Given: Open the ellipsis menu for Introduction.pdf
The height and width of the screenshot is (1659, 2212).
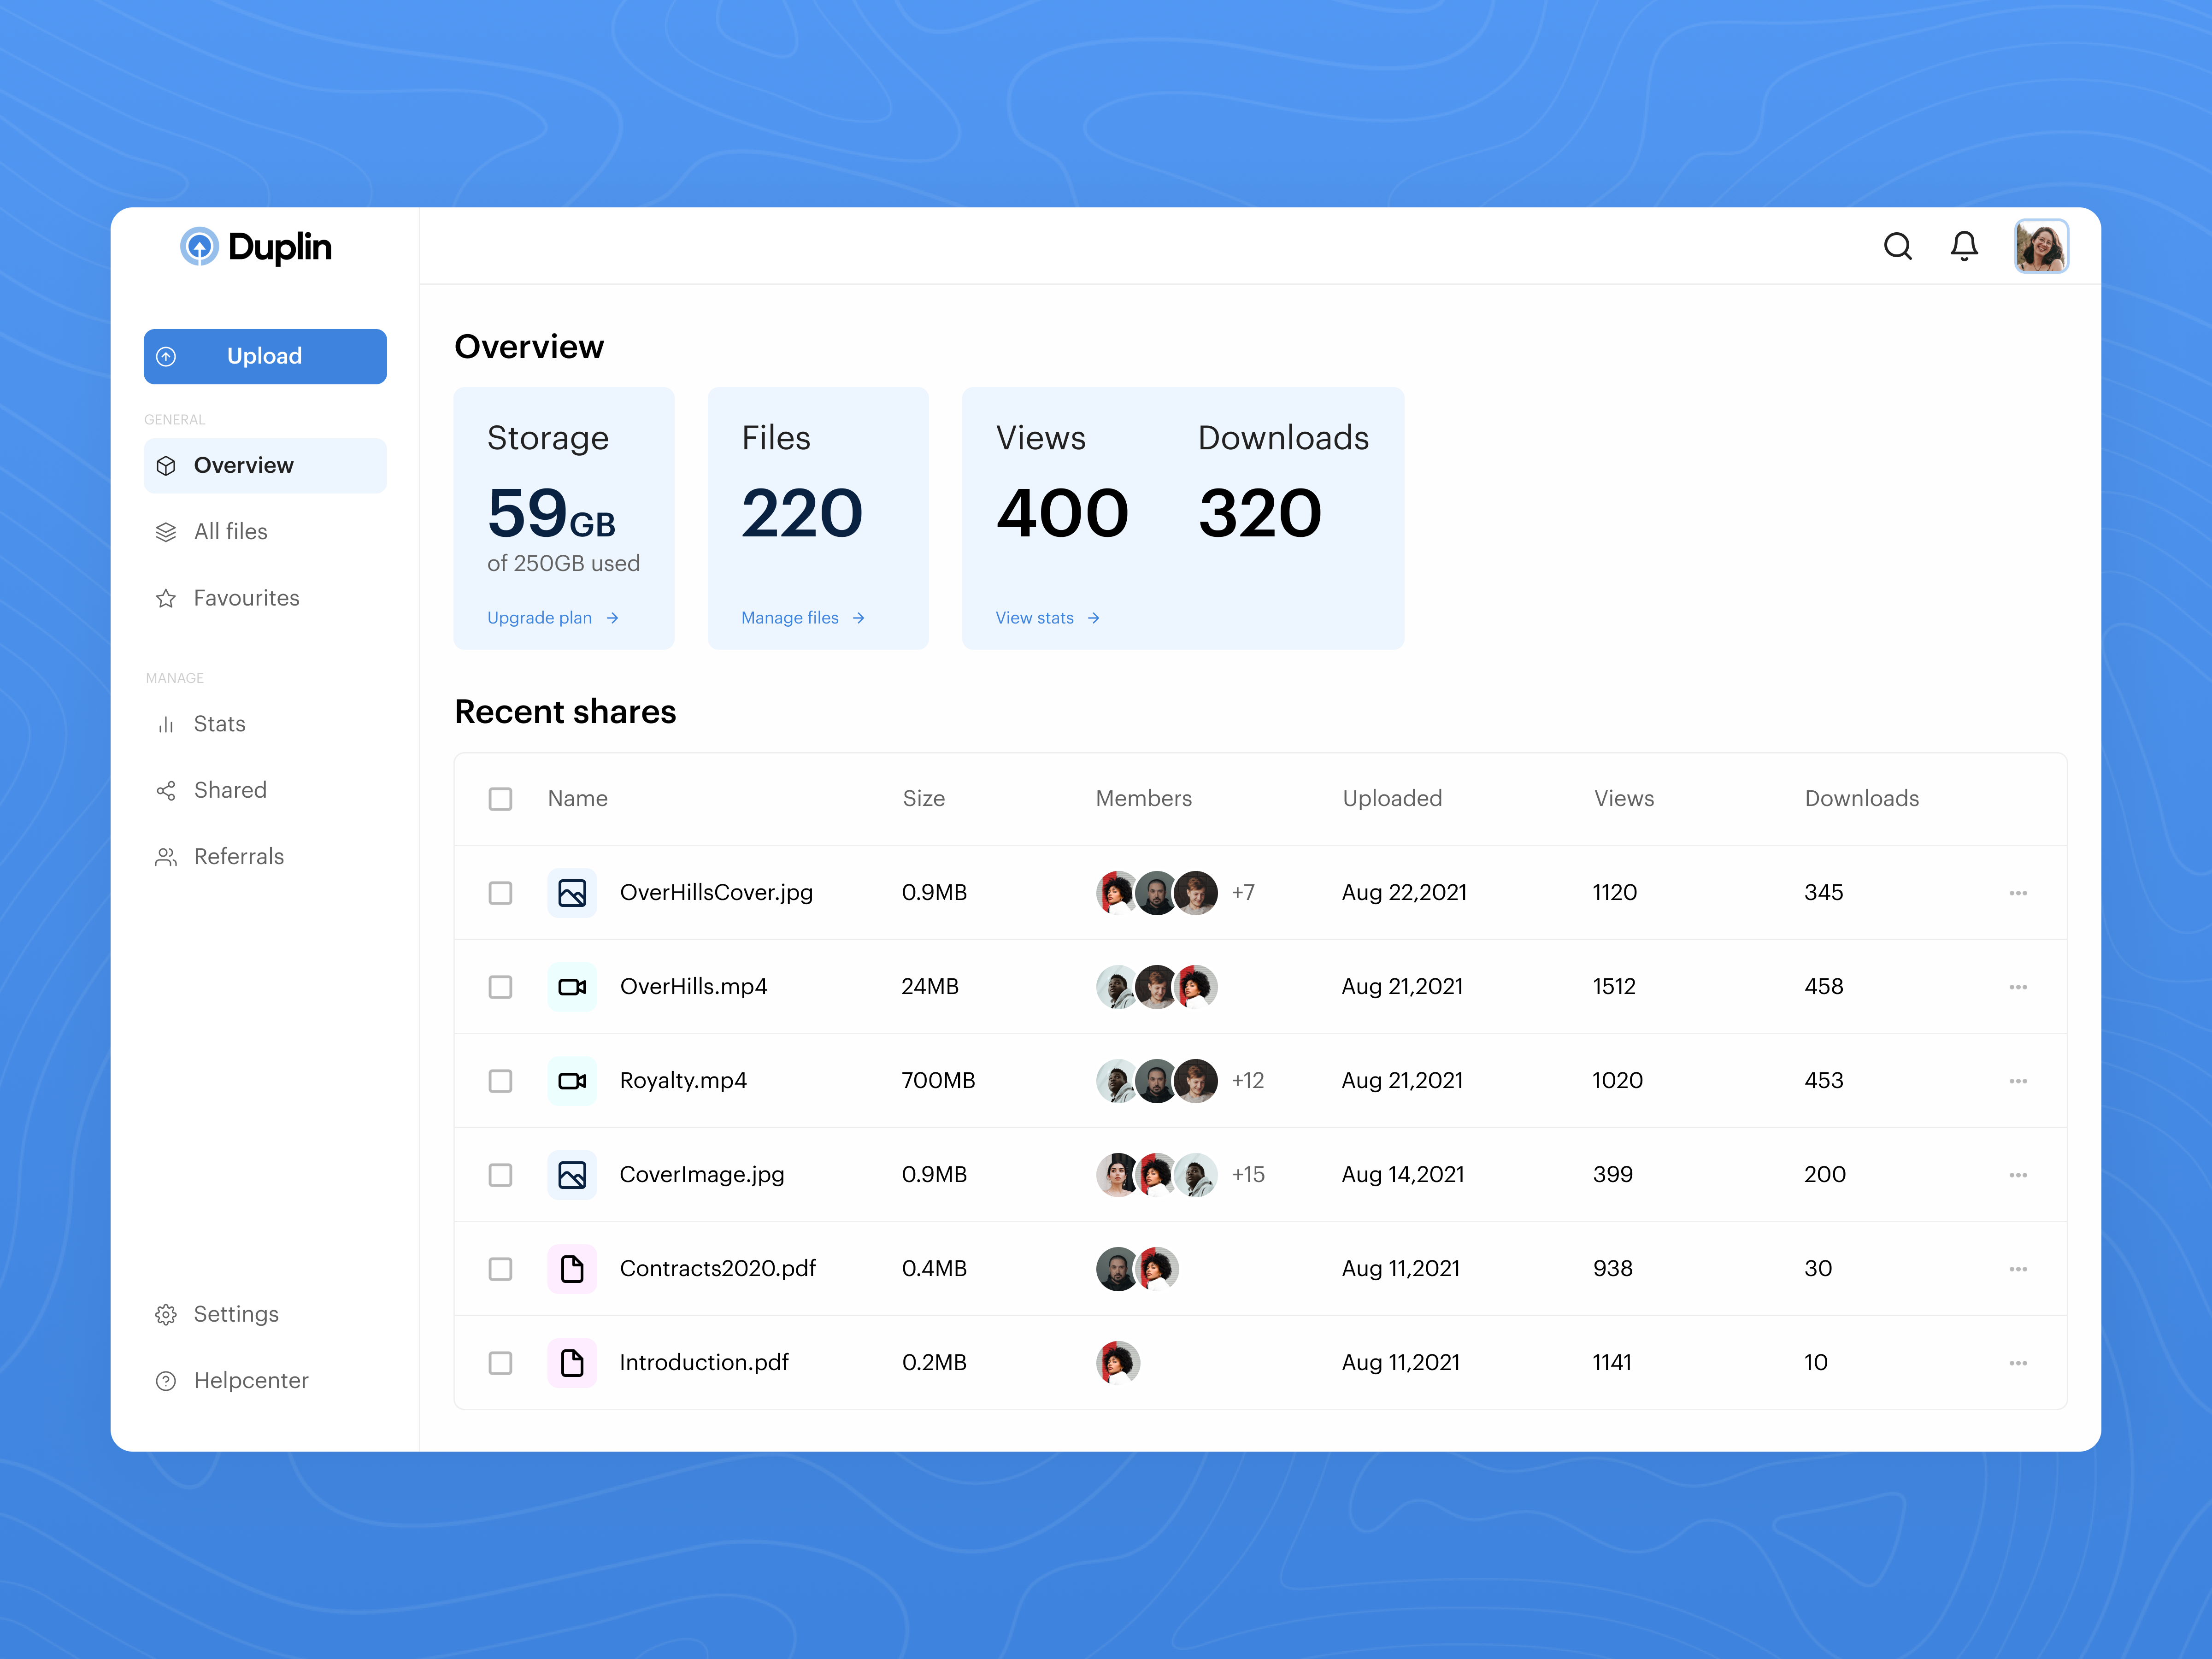Looking at the screenshot, I should pyautogui.click(x=2017, y=1363).
